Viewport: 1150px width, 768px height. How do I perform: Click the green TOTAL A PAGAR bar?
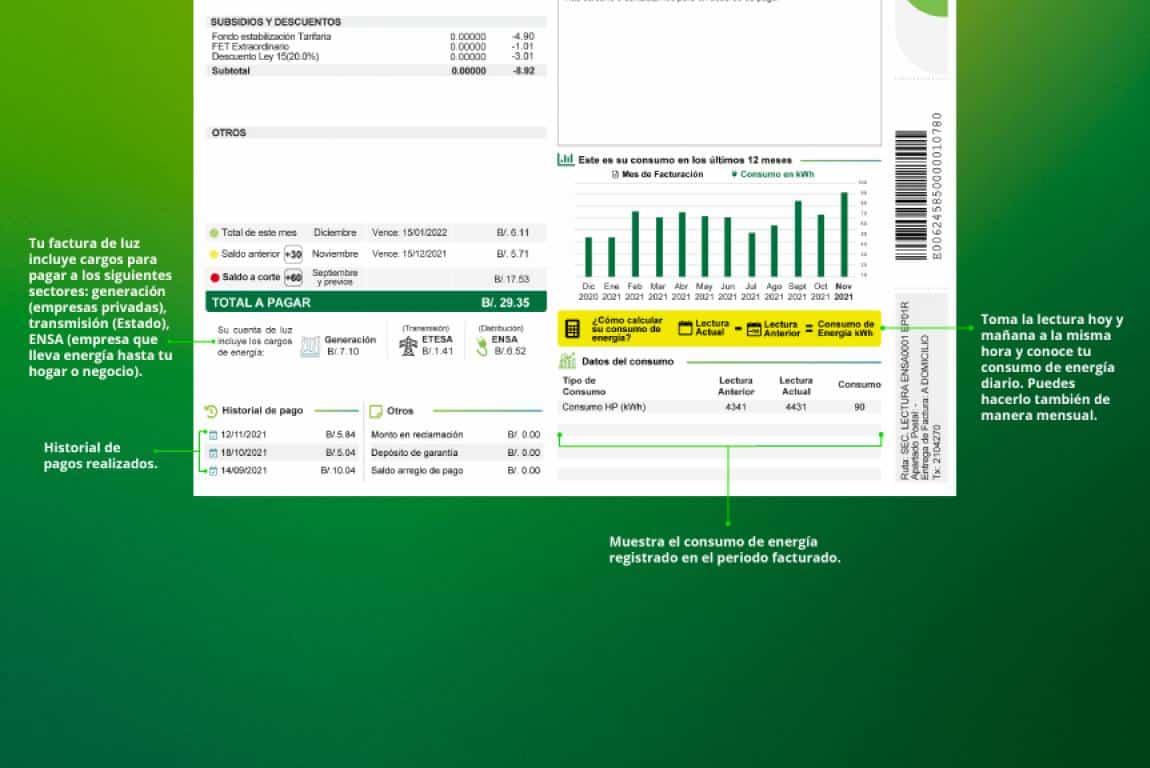[376, 302]
